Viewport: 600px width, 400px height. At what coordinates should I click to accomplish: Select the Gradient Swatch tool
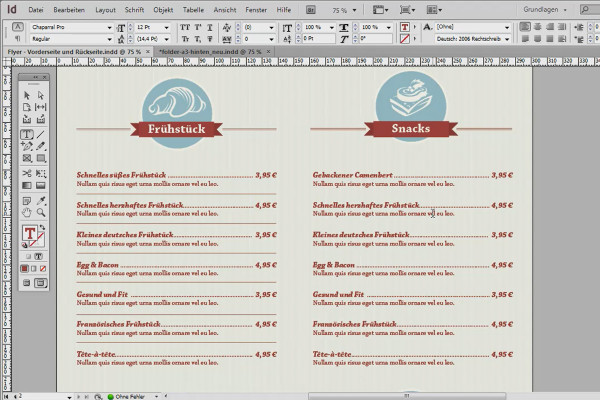click(x=26, y=186)
